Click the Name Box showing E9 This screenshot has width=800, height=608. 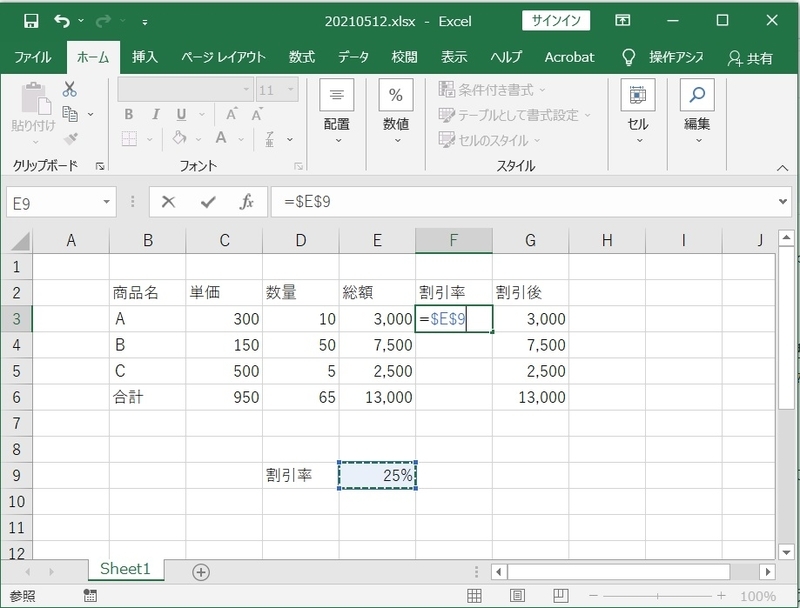click(55, 202)
